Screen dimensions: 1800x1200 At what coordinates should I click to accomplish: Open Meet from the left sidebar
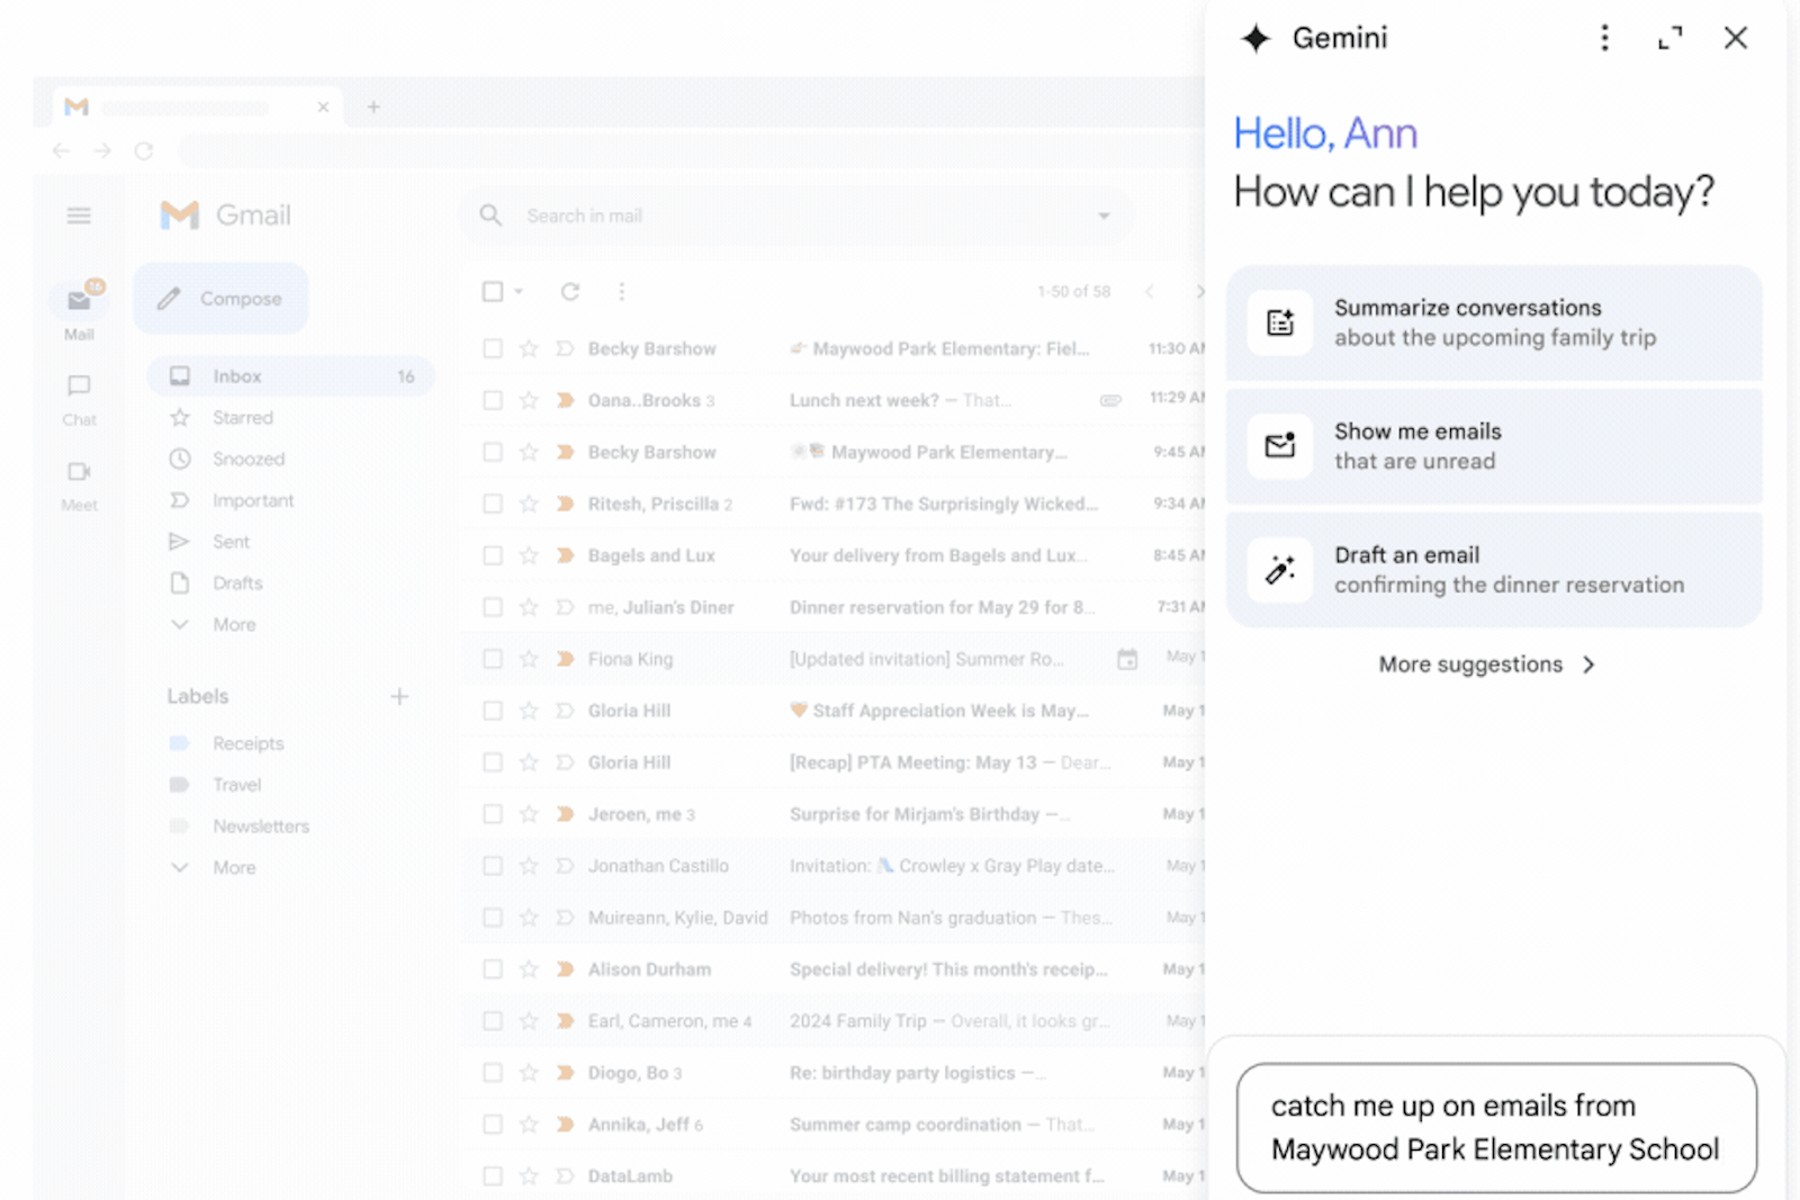pyautogui.click(x=78, y=478)
